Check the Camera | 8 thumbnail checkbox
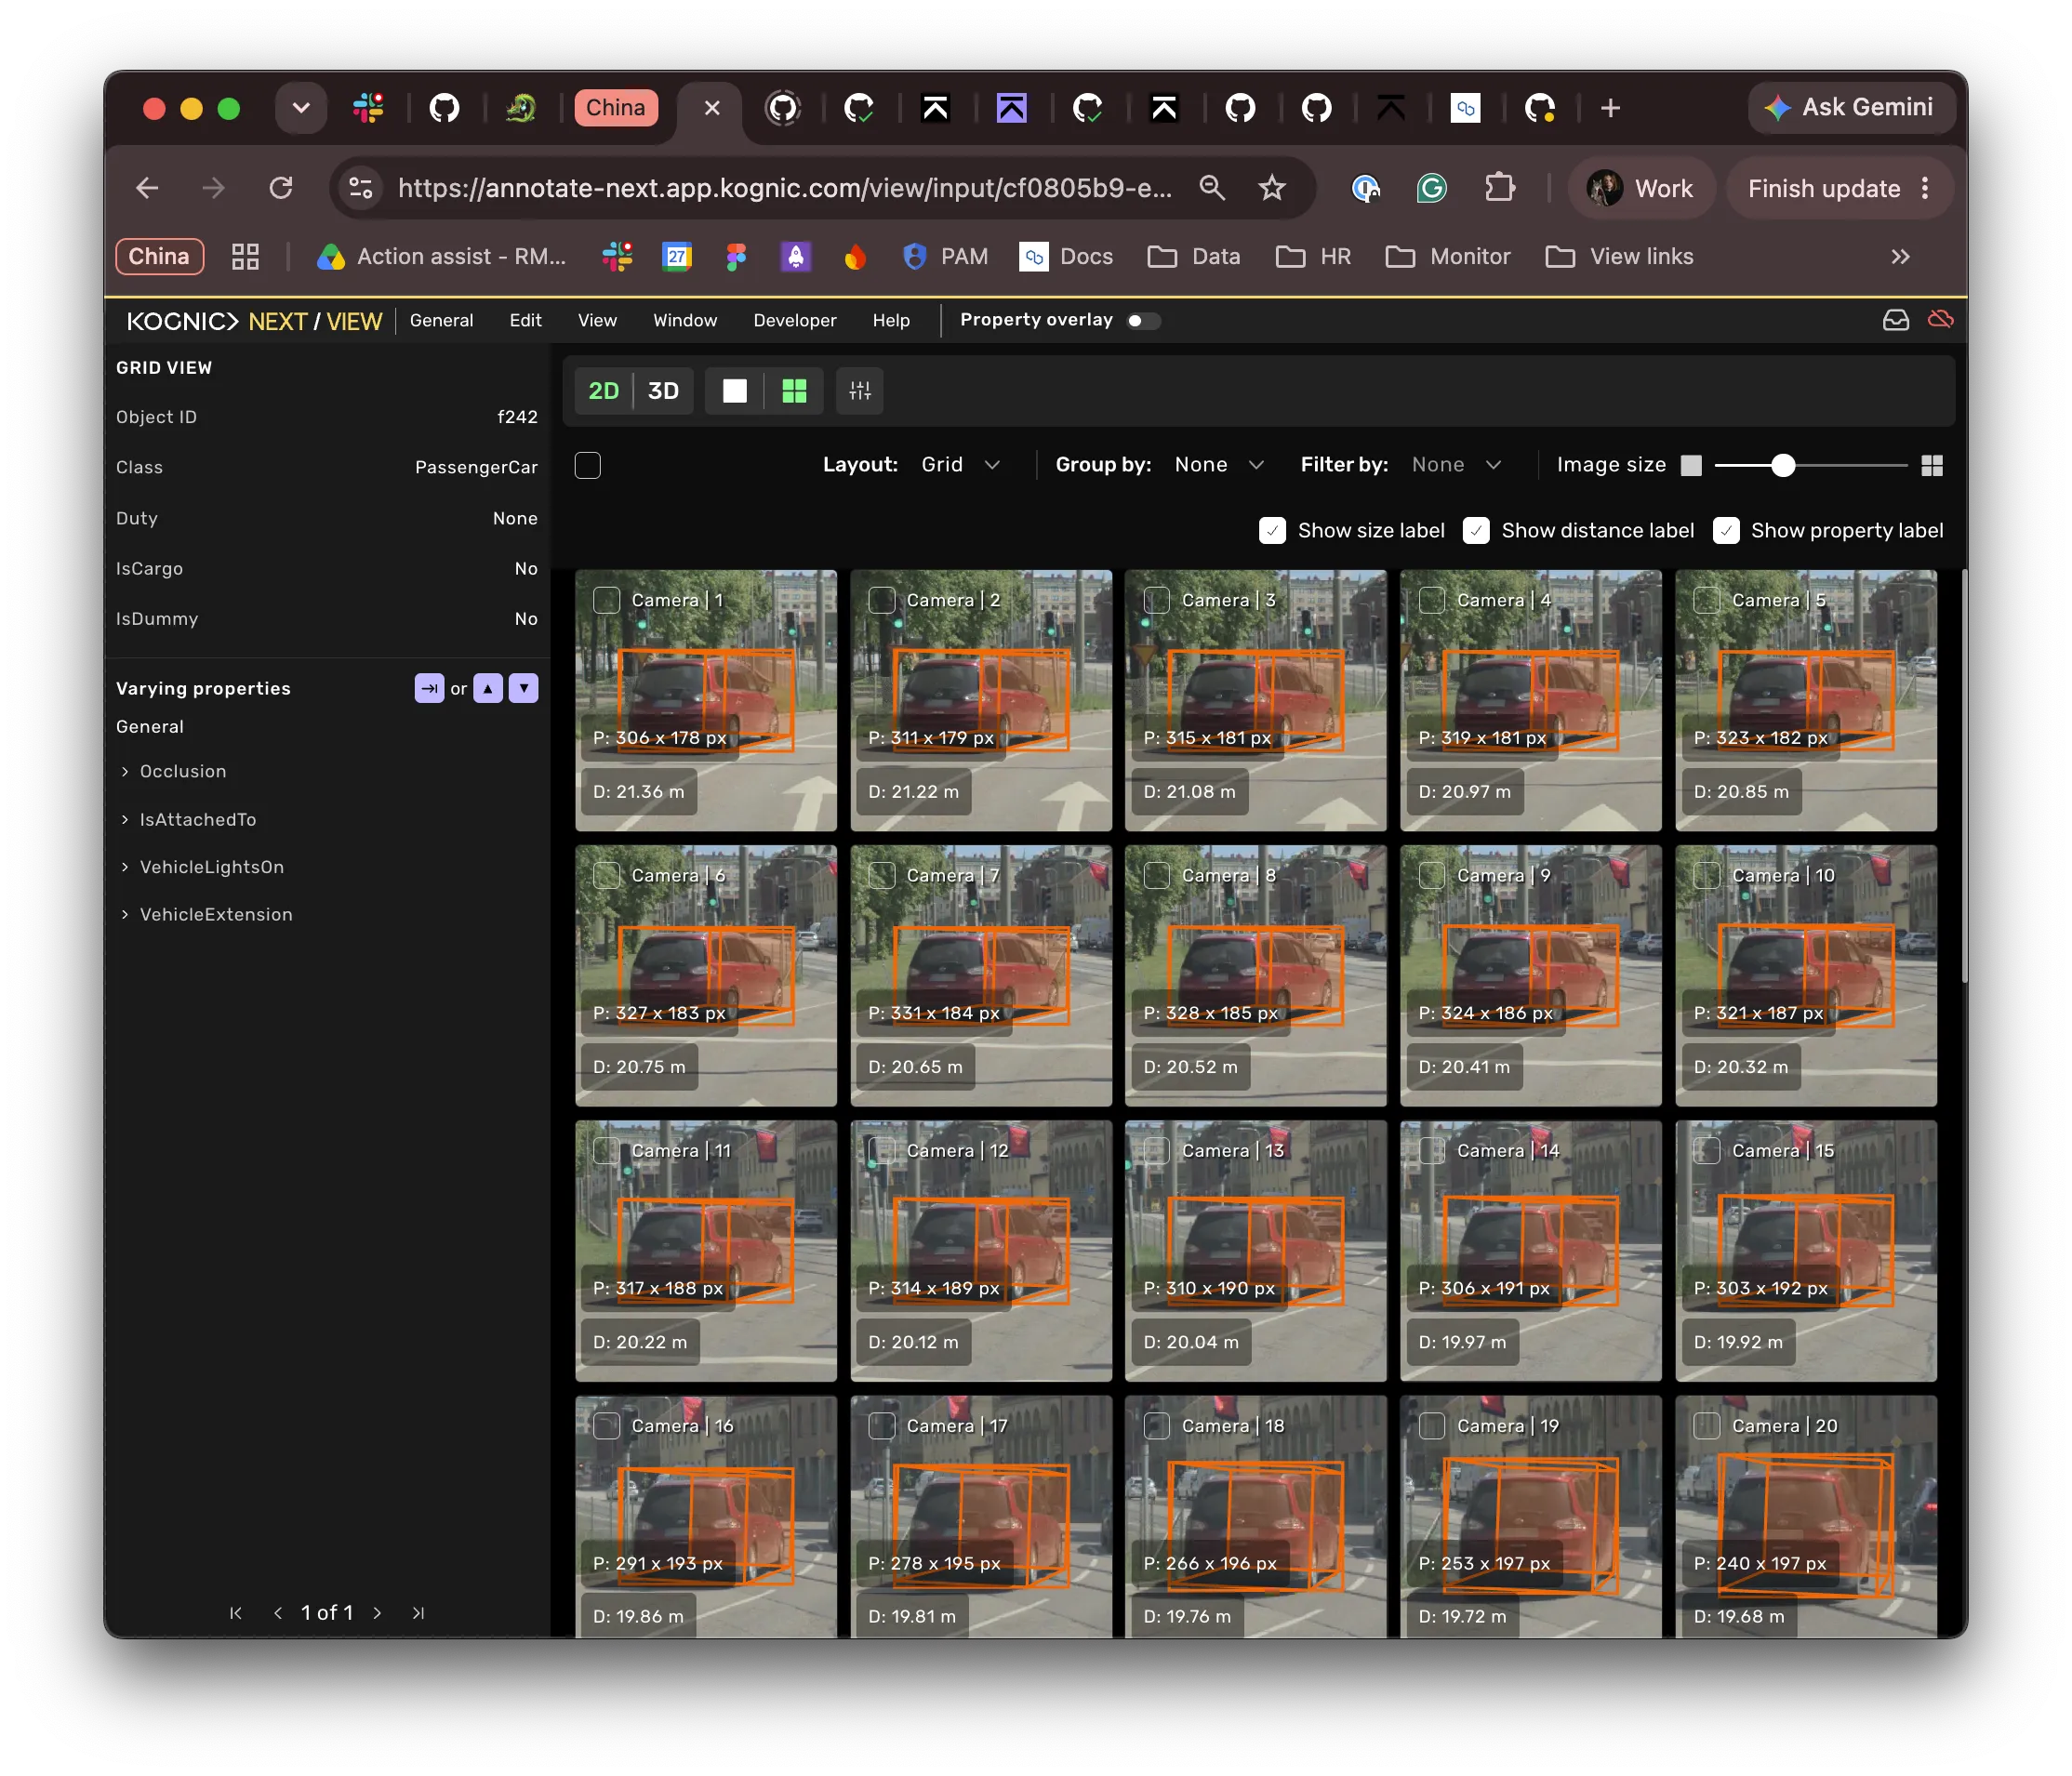 click(x=1157, y=875)
